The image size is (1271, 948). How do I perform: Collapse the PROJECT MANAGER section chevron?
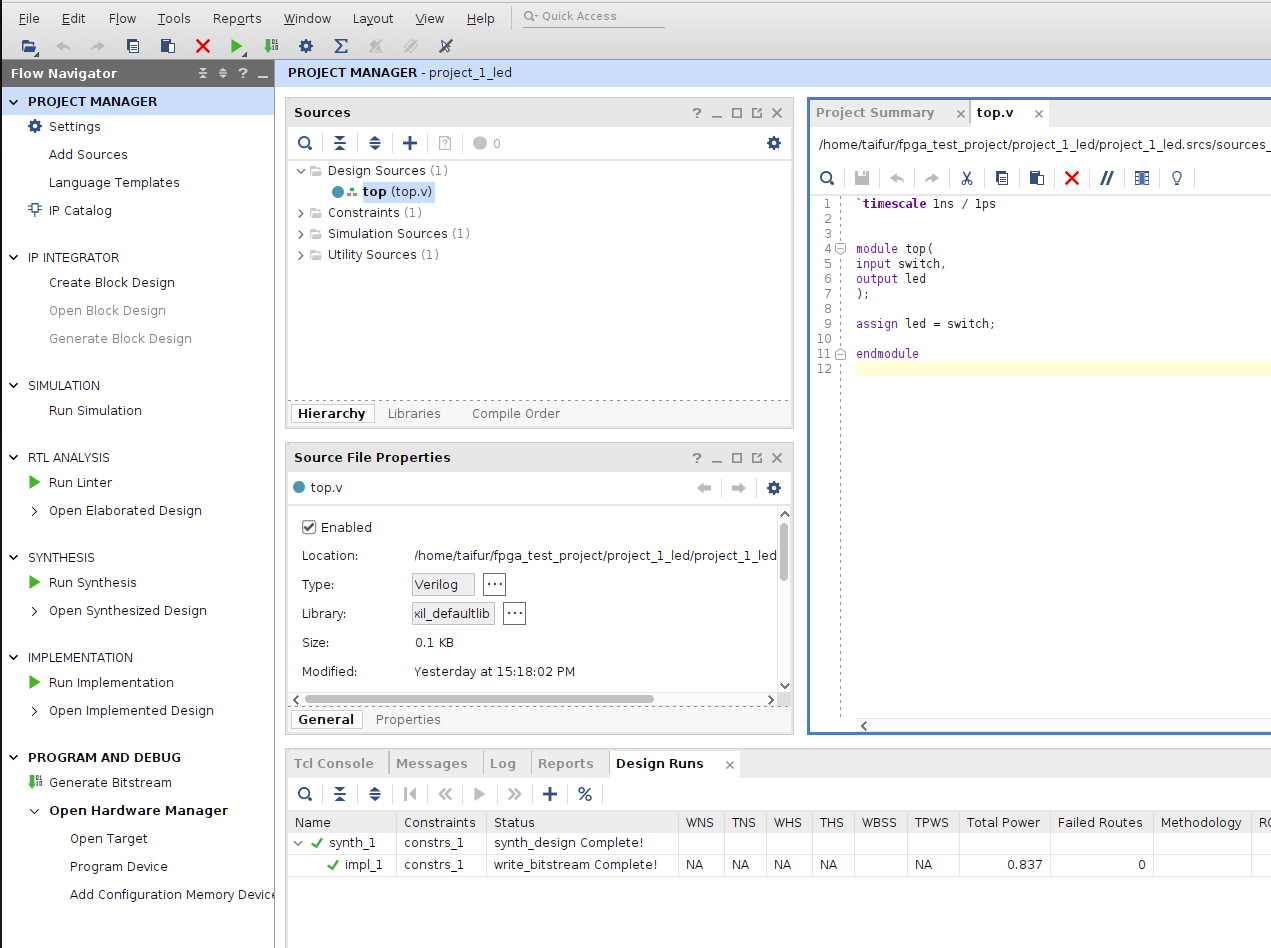pyautogui.click(x=14, y=102)
